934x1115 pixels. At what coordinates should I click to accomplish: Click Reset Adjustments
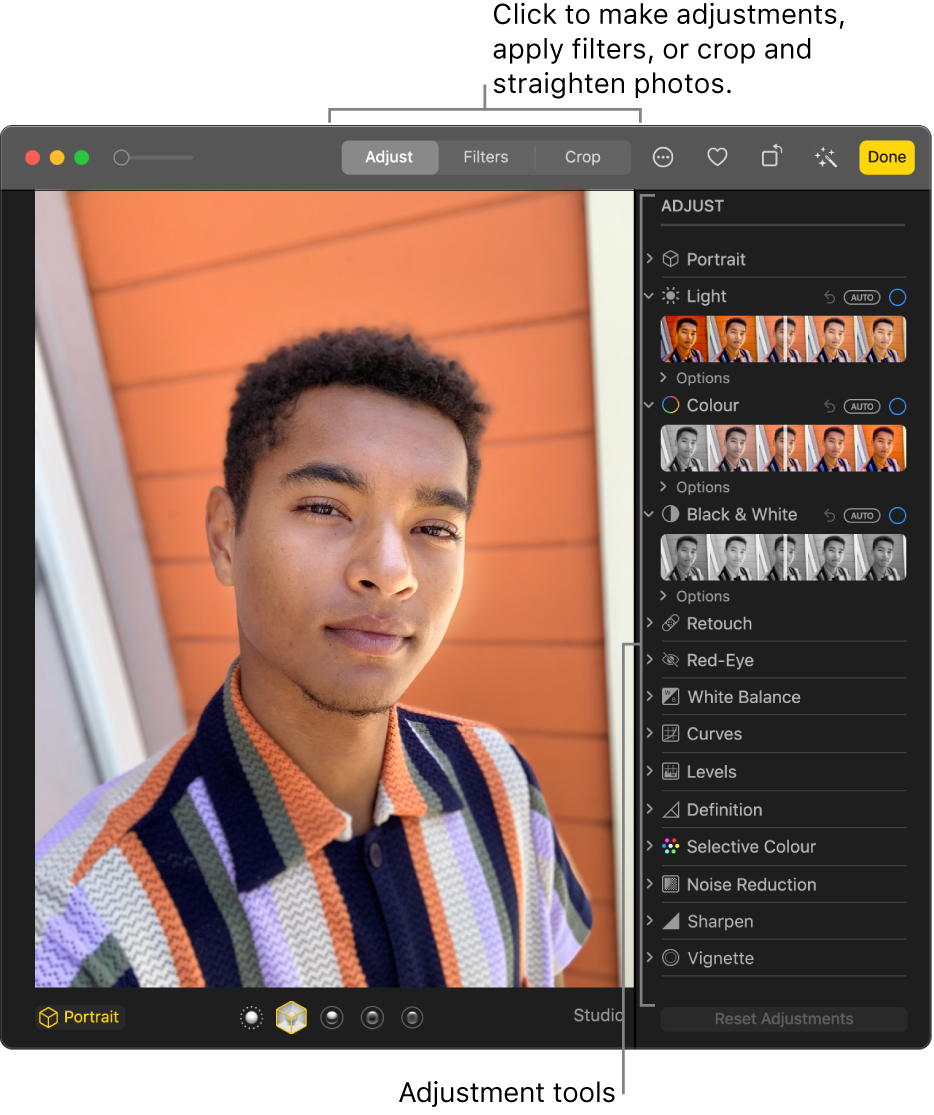(x=783, y=1018)
